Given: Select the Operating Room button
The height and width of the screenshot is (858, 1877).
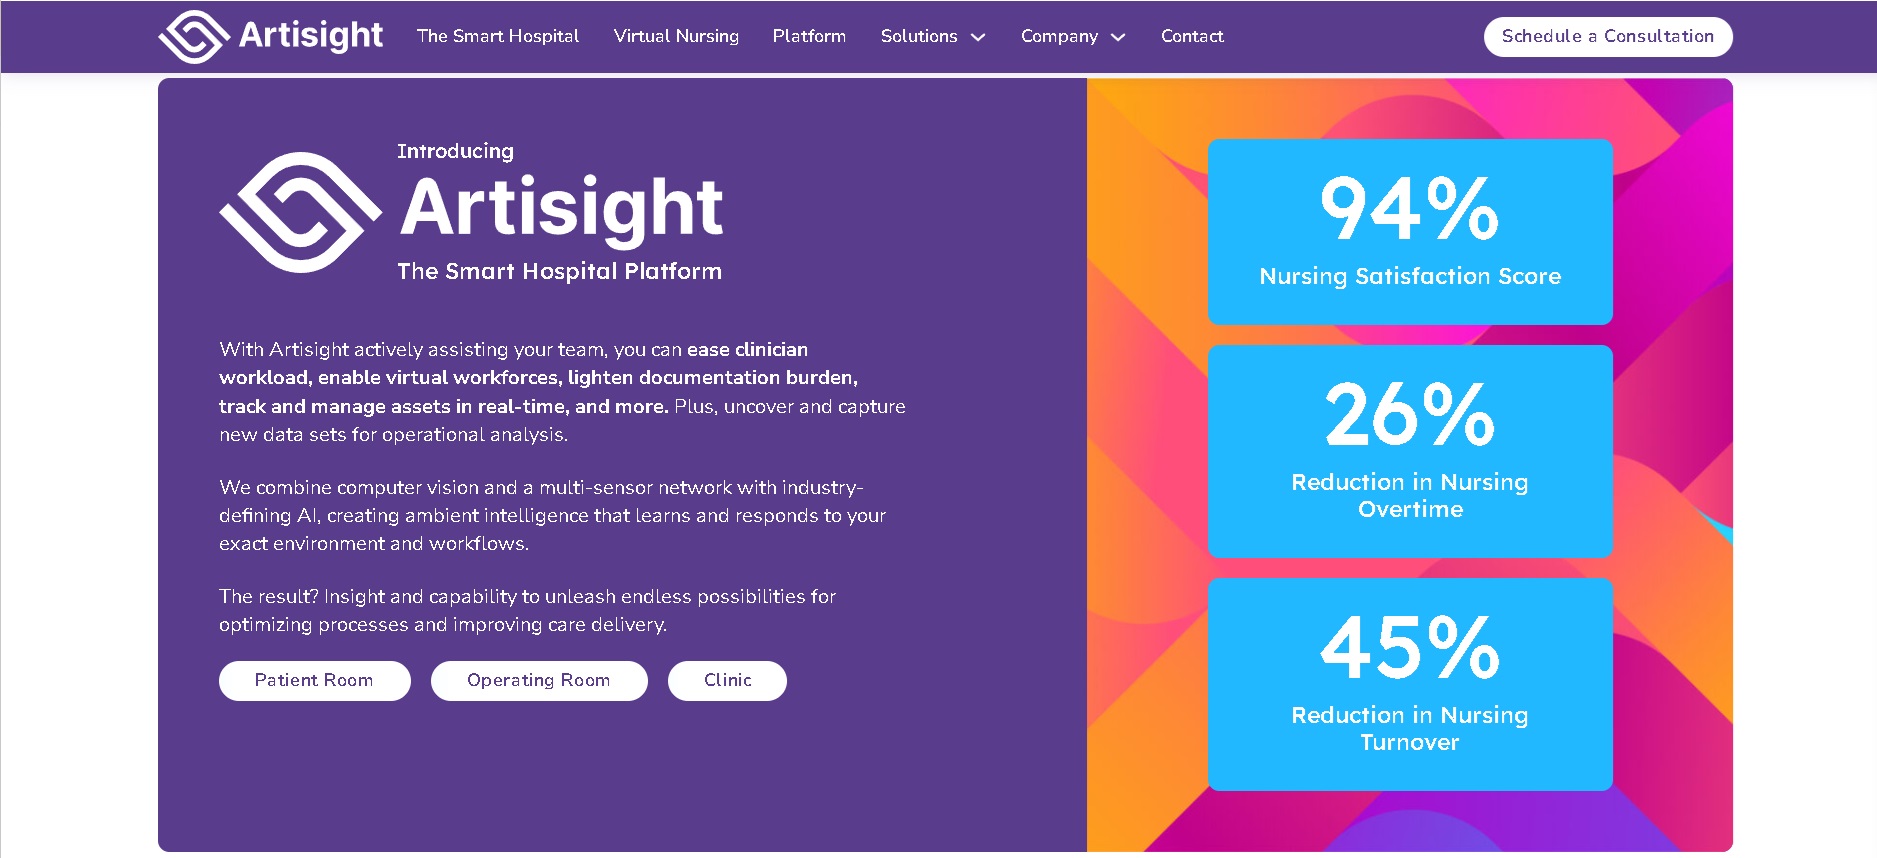Looking at the screenshot, I should click(538, 681).
